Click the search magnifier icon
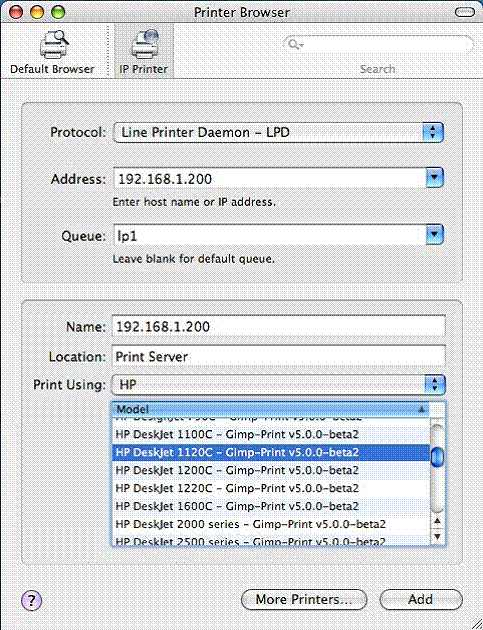This screenshot has width=483, height=630. tap(295, 44)
